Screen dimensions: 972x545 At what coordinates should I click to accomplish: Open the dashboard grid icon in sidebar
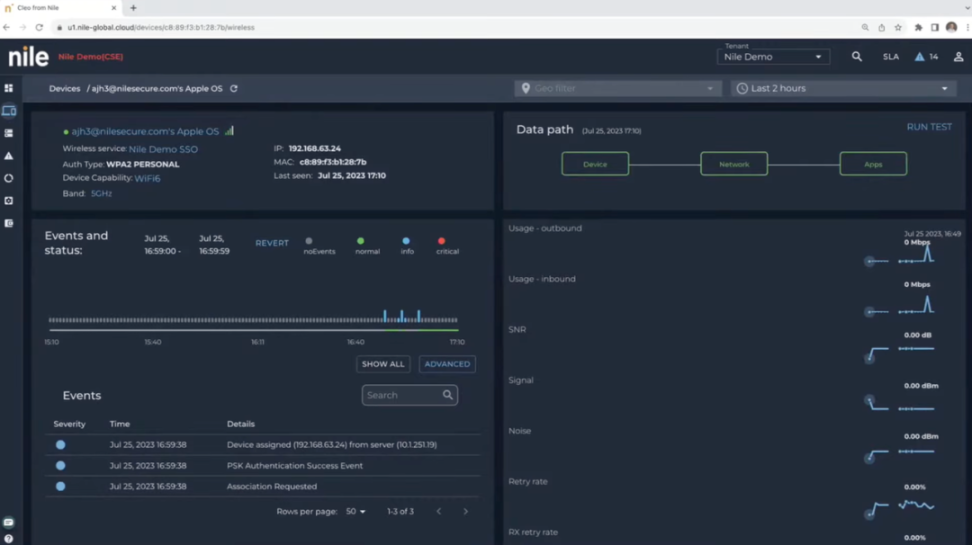9,88
